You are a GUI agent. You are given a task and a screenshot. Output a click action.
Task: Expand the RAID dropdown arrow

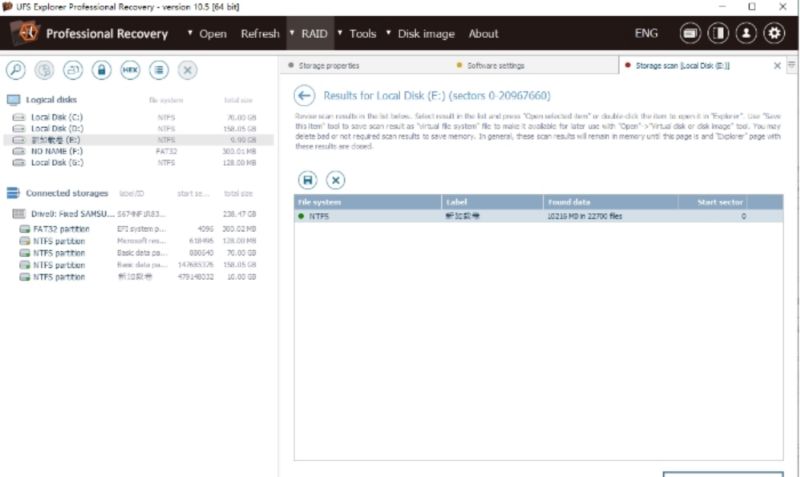(292, 33)
